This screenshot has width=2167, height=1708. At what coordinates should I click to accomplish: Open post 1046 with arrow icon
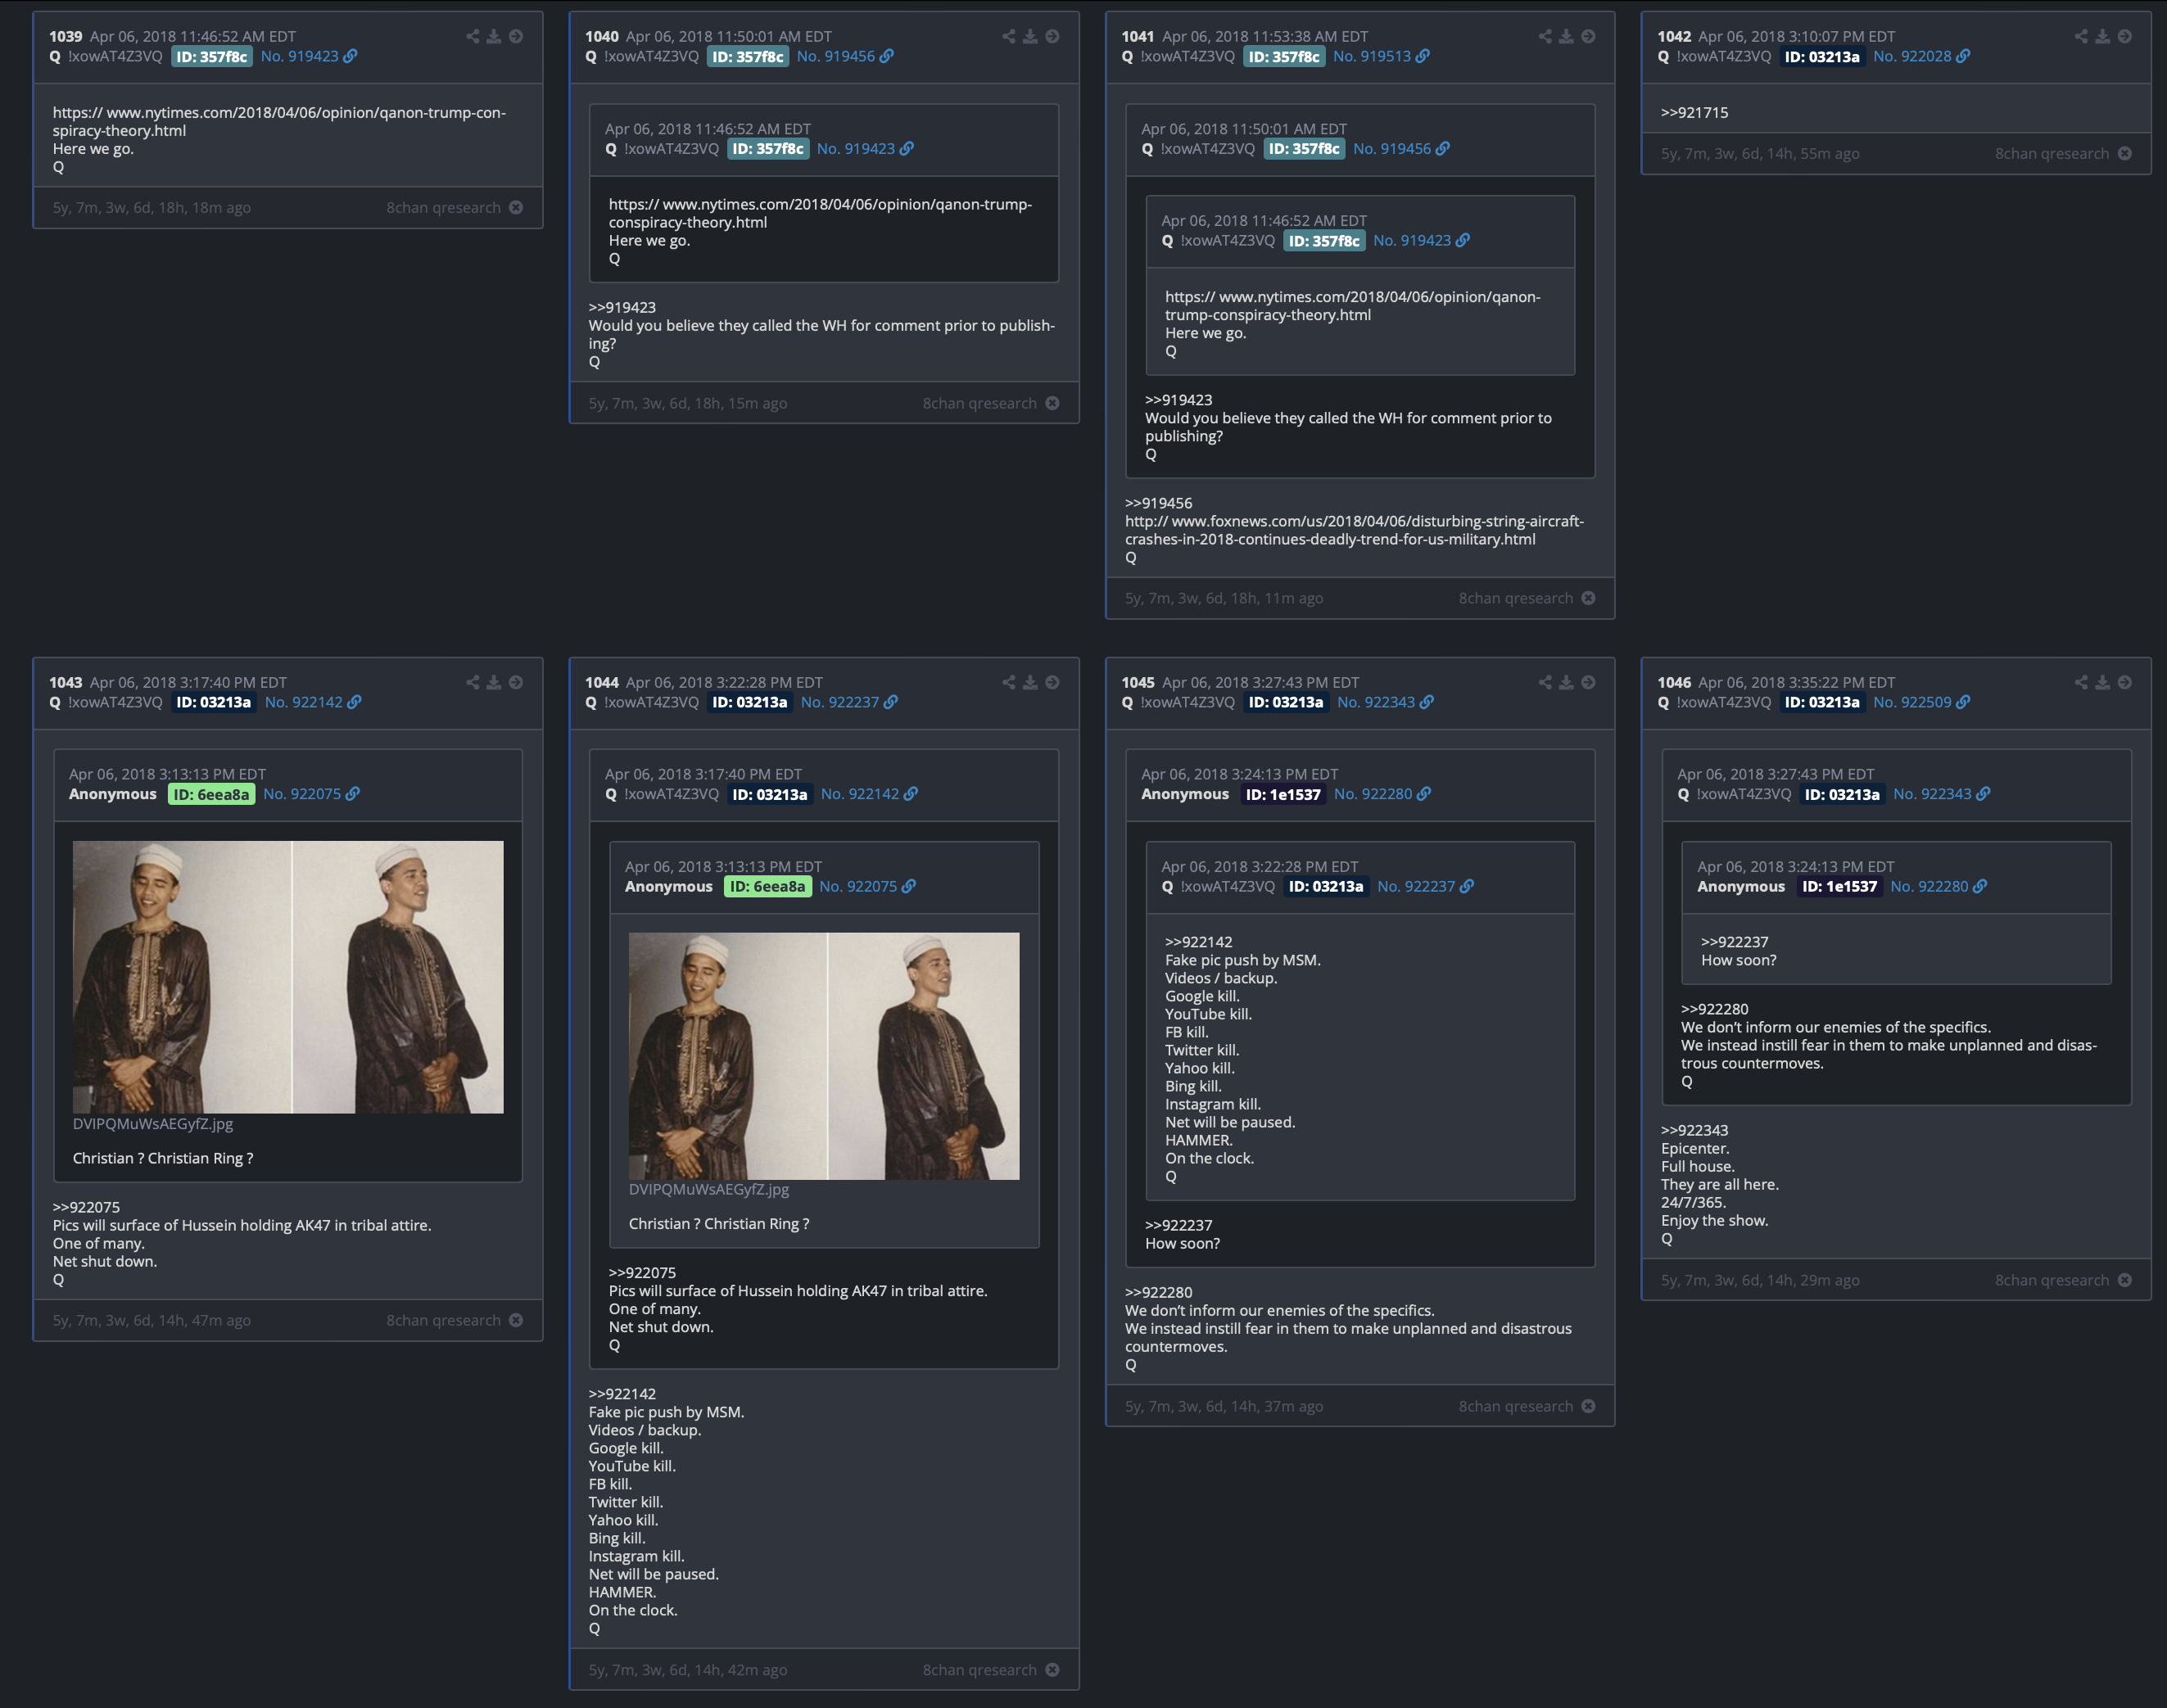(x=2125, y=682)
